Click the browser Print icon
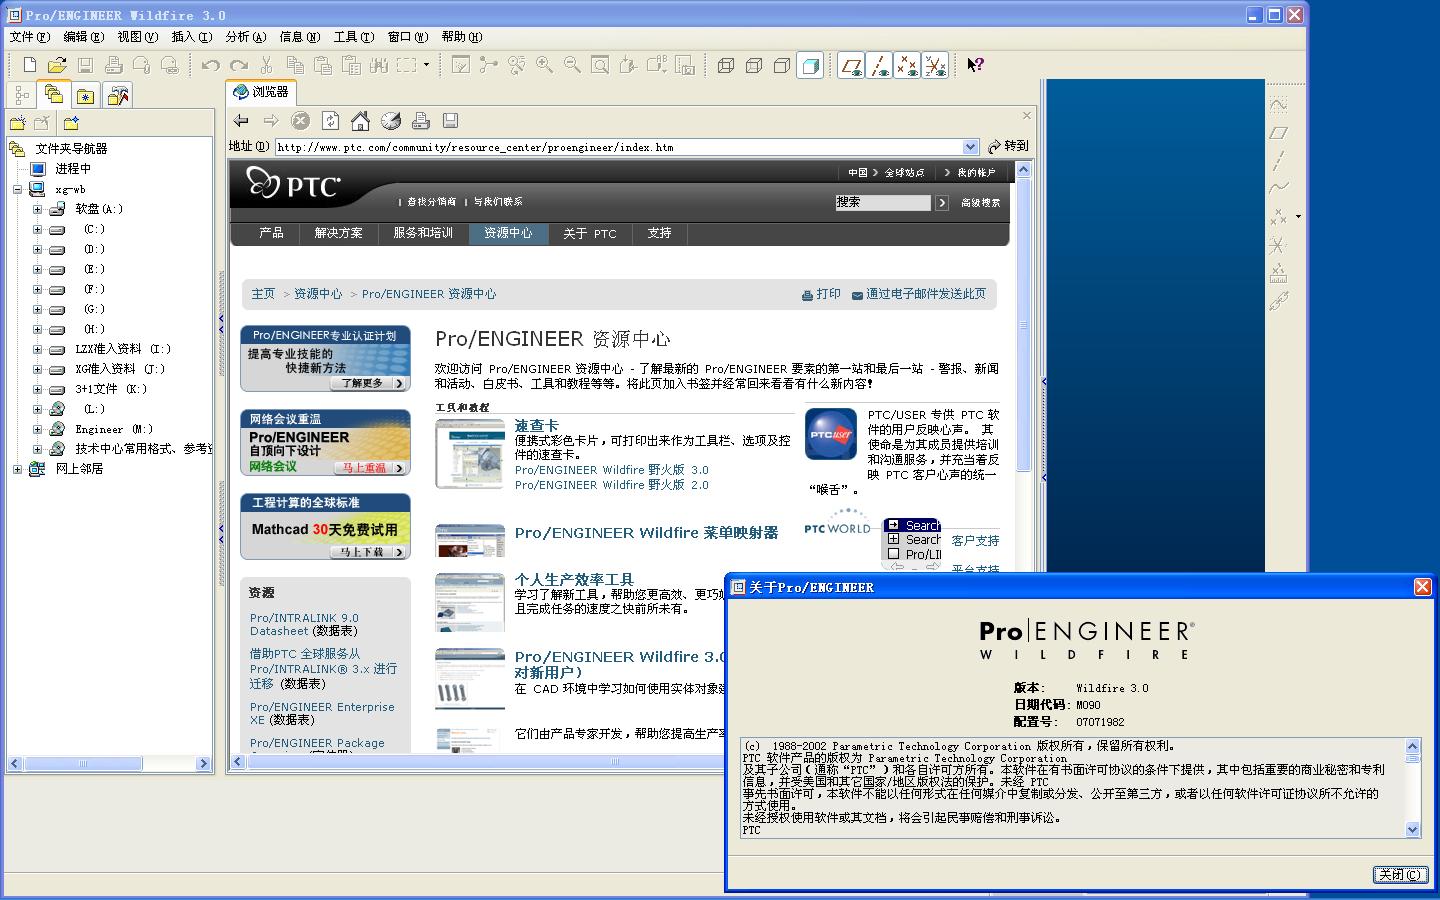This screenshot has height=900, width=1440. (x=421, y=121)
